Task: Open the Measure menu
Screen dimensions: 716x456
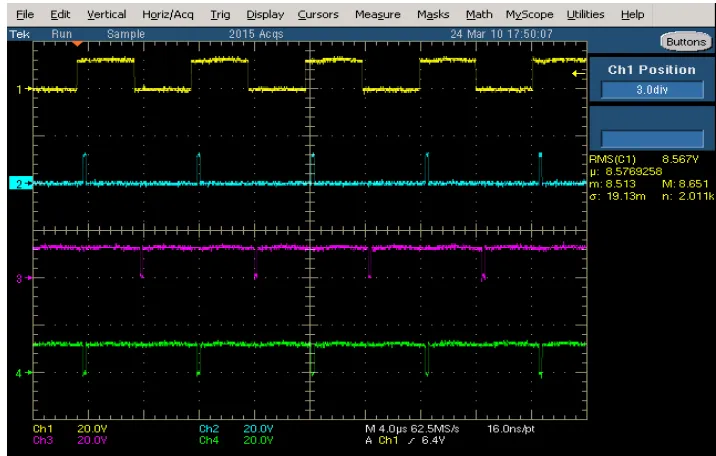Action: click(378, 15)
